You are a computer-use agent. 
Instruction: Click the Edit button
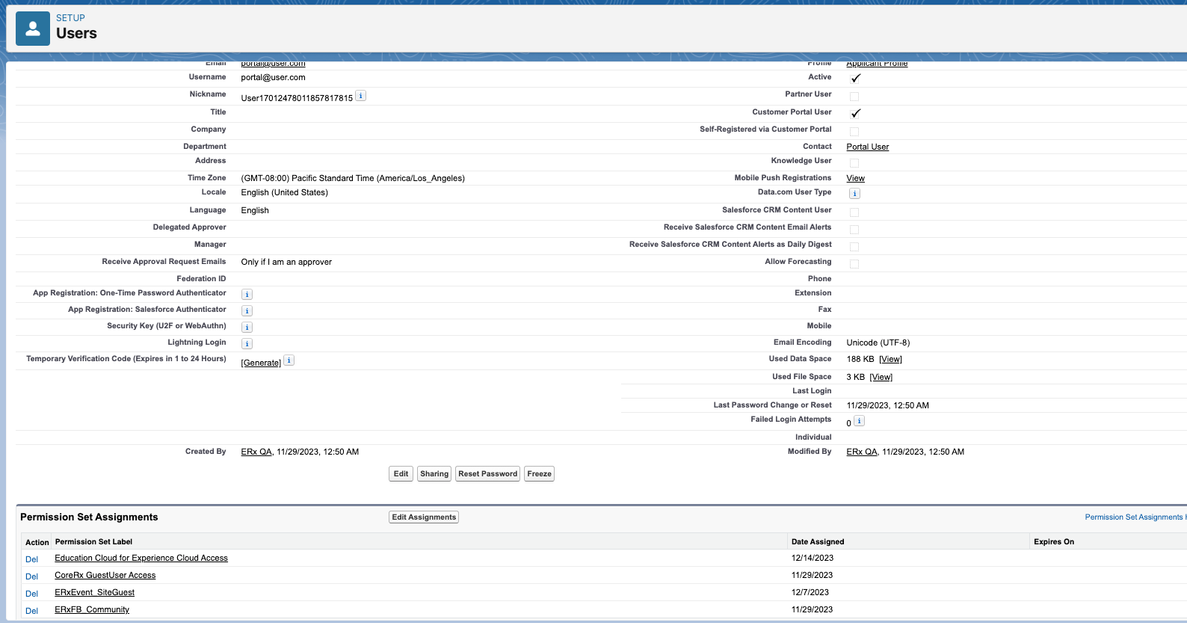point(400,474)
